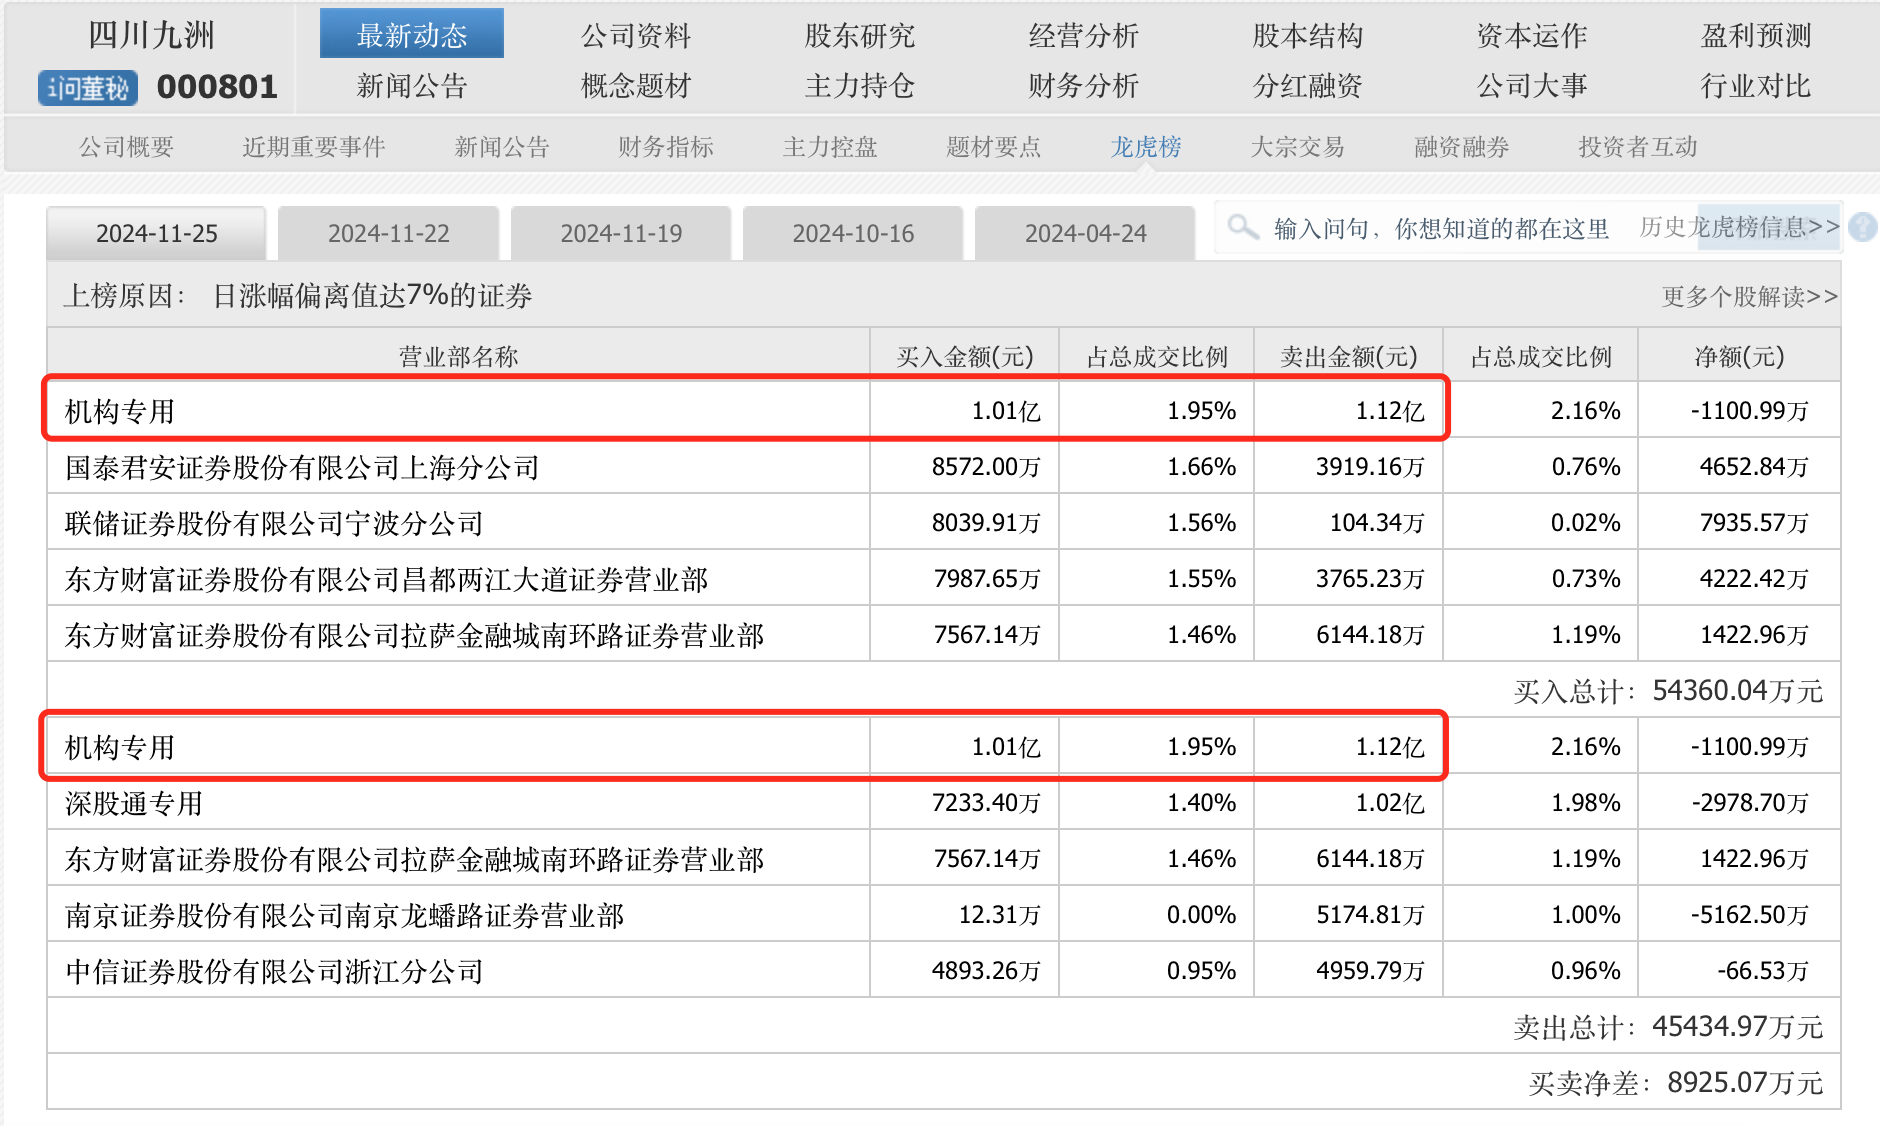Screen dimensions: 1880x1126
Task: Select the 2024-11-22 date tab
Action: [389, 234]
